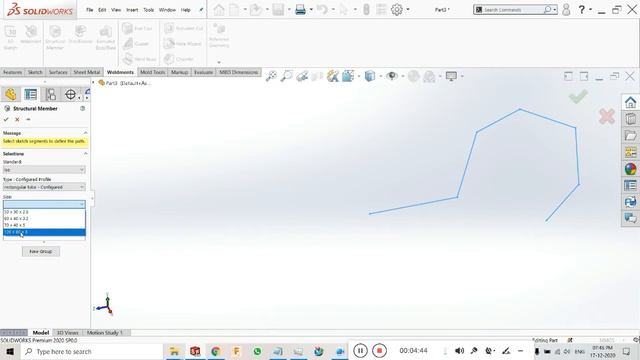Confirm with the large green checkmark corner
Image resolution: width=640 pixels, height=360 pixels.
point(578,97)
